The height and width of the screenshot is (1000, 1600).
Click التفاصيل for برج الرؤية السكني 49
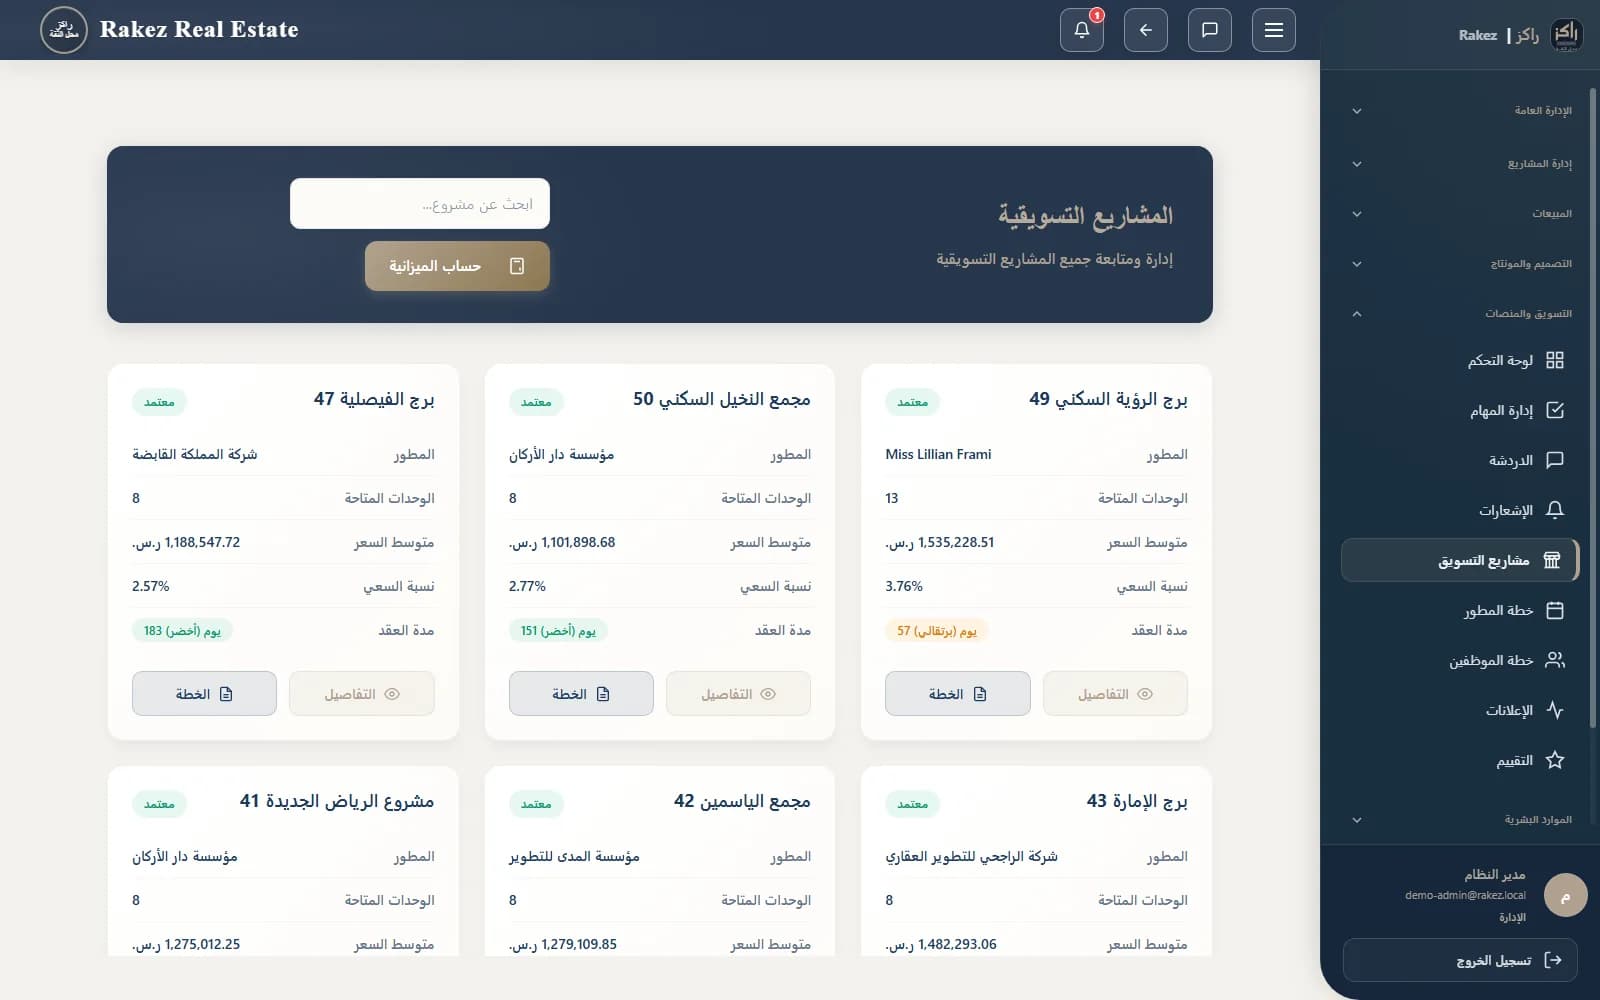click(1115, 694)
